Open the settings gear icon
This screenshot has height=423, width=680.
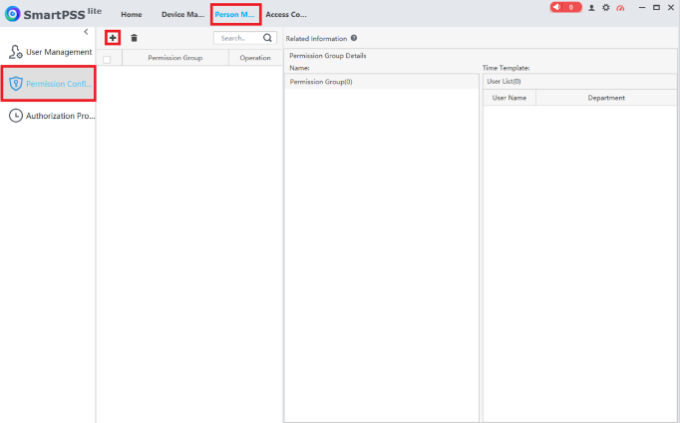pos(606,8)
